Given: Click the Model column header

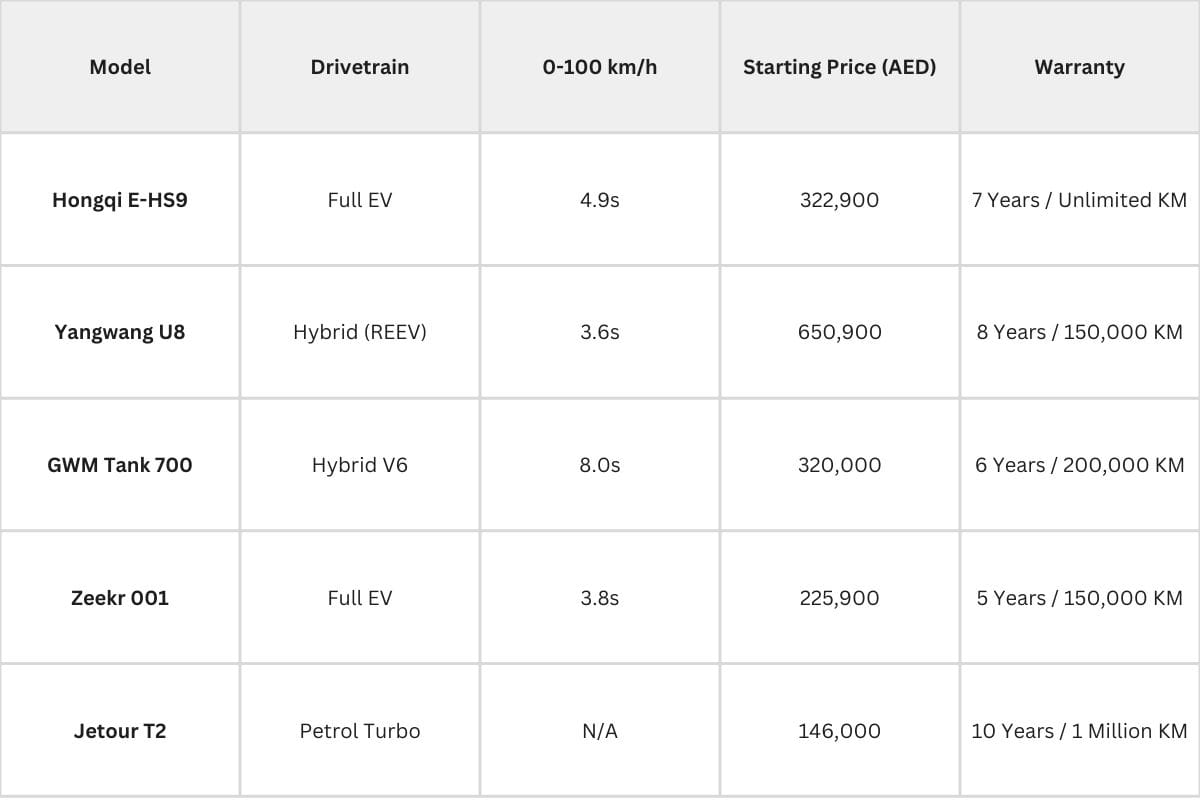Looking at the screenshot, I should point(120,67).
